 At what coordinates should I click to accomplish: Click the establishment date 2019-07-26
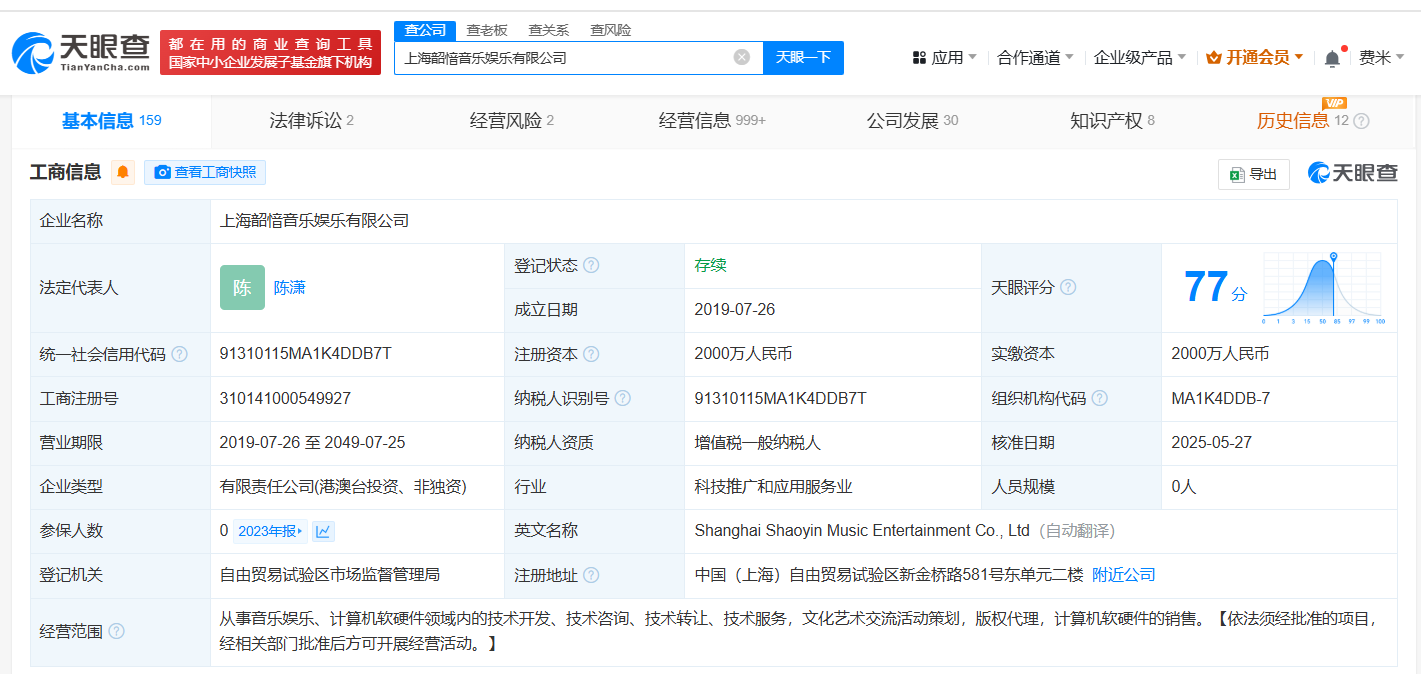735,310
